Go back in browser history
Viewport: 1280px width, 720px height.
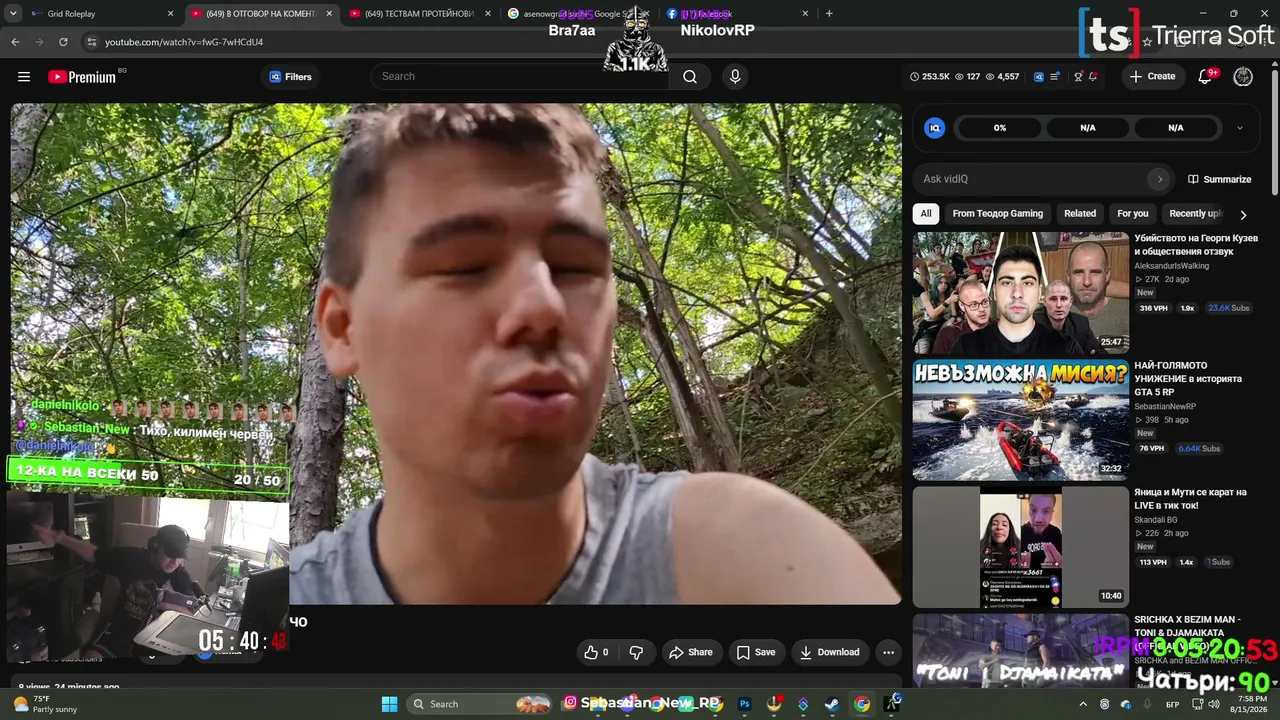[15, 42]
